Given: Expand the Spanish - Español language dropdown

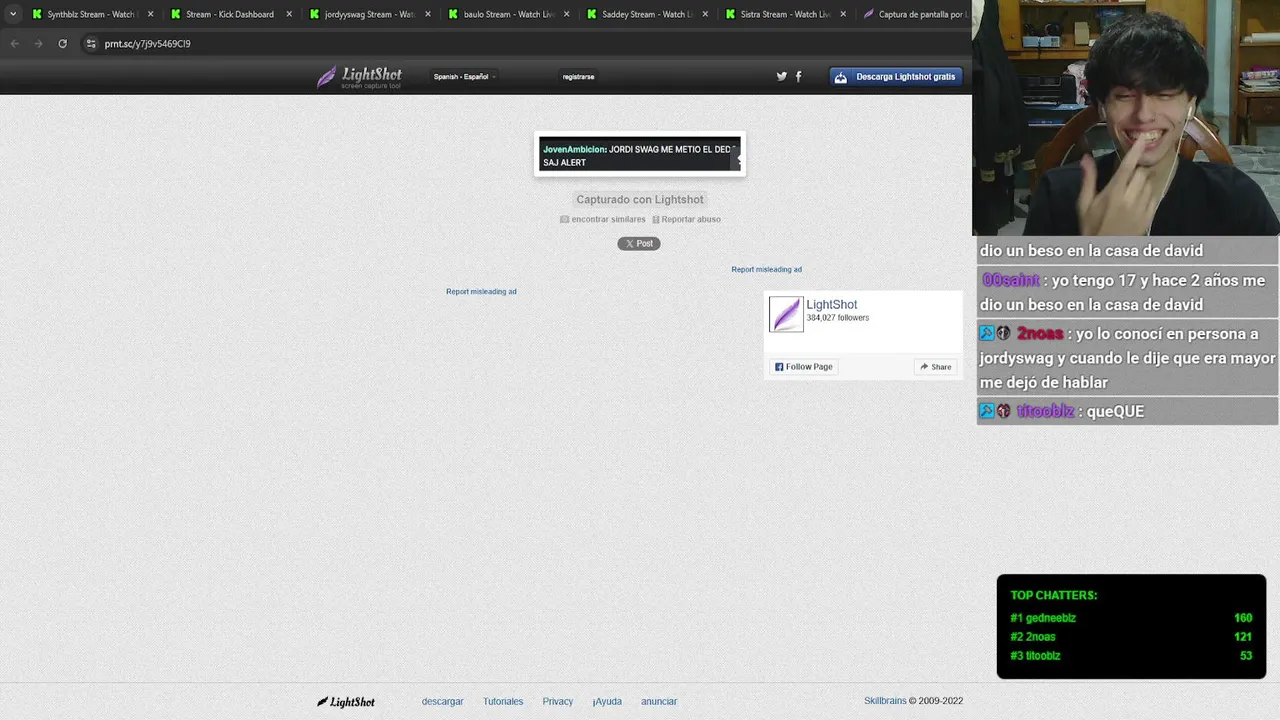Looking at the screenshot, I should click(464, 77).
